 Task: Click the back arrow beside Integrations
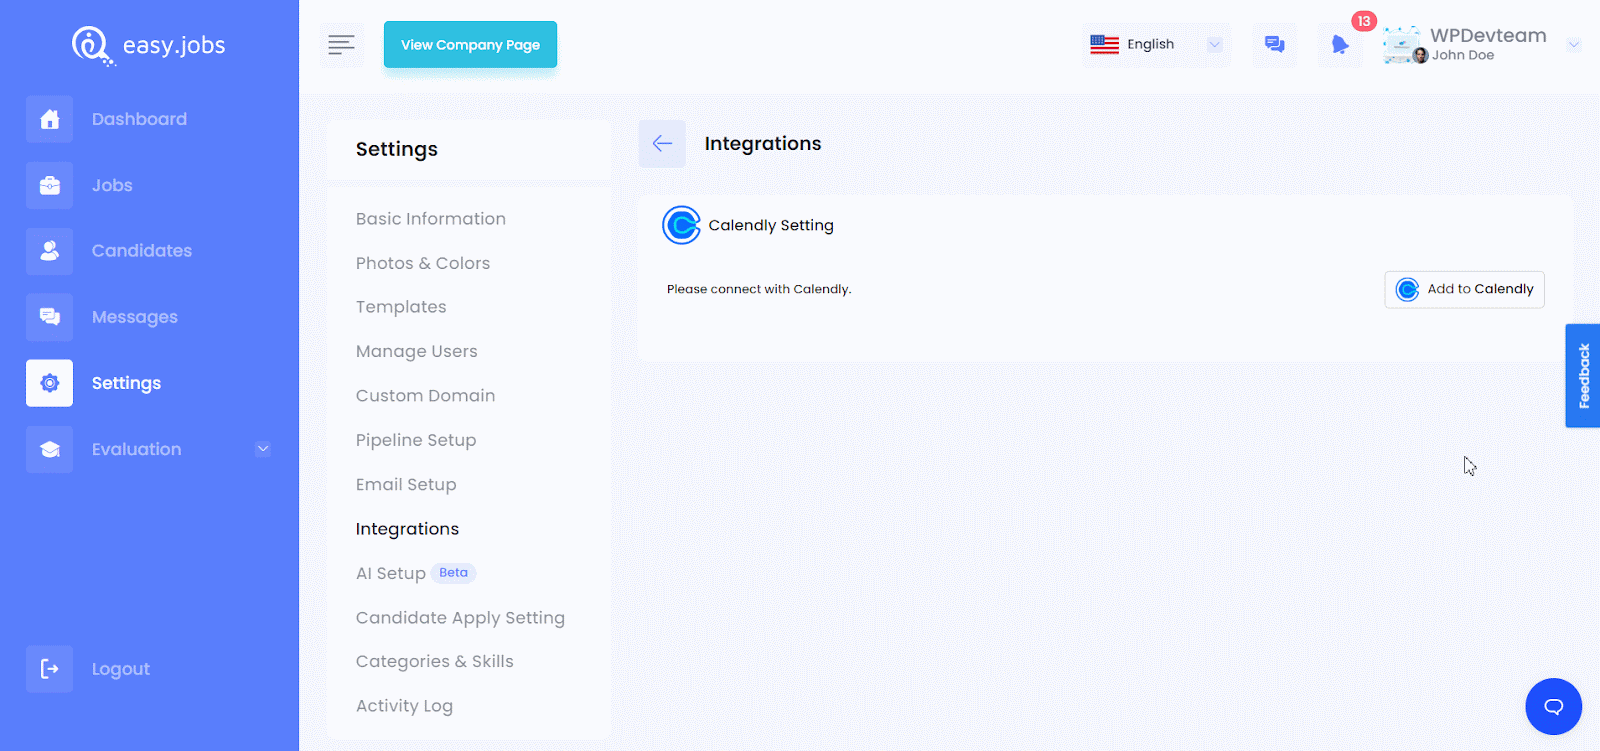(662, 144)
